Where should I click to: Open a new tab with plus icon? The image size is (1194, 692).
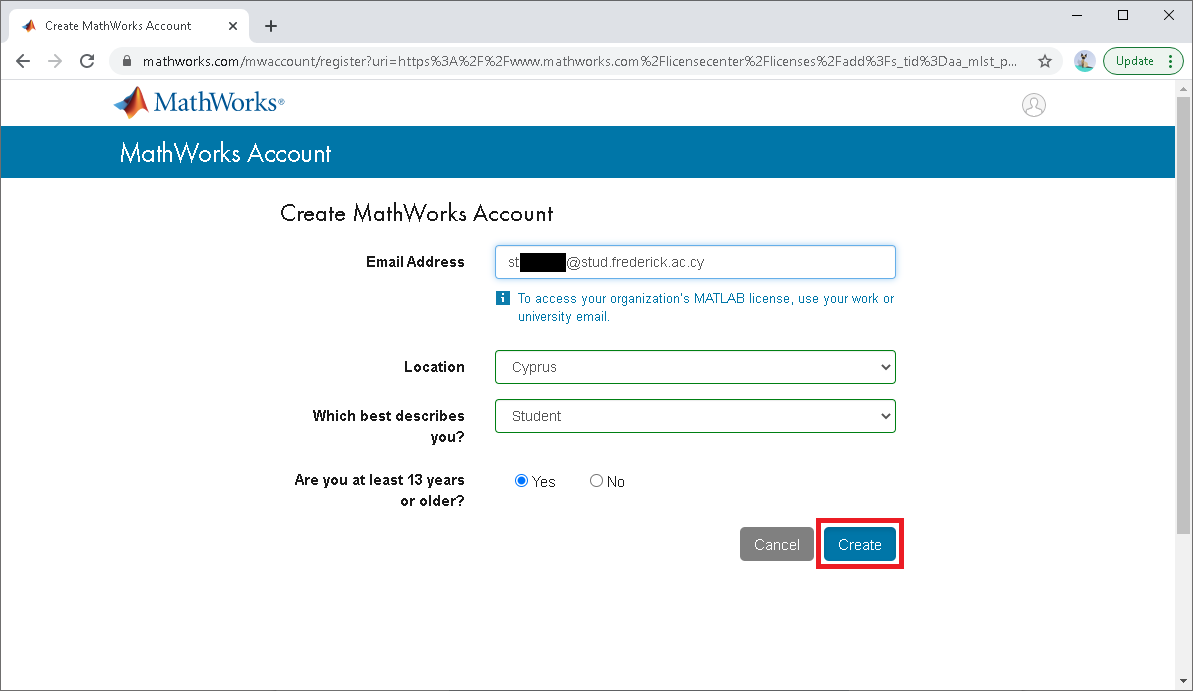coord(270,26)
